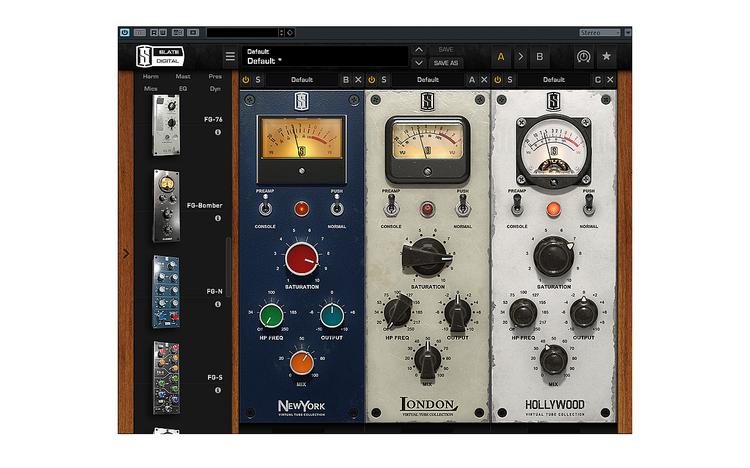This screenshot has width=750, height=468.
Task: Select the A preset slot
Action: coord(501,56)
